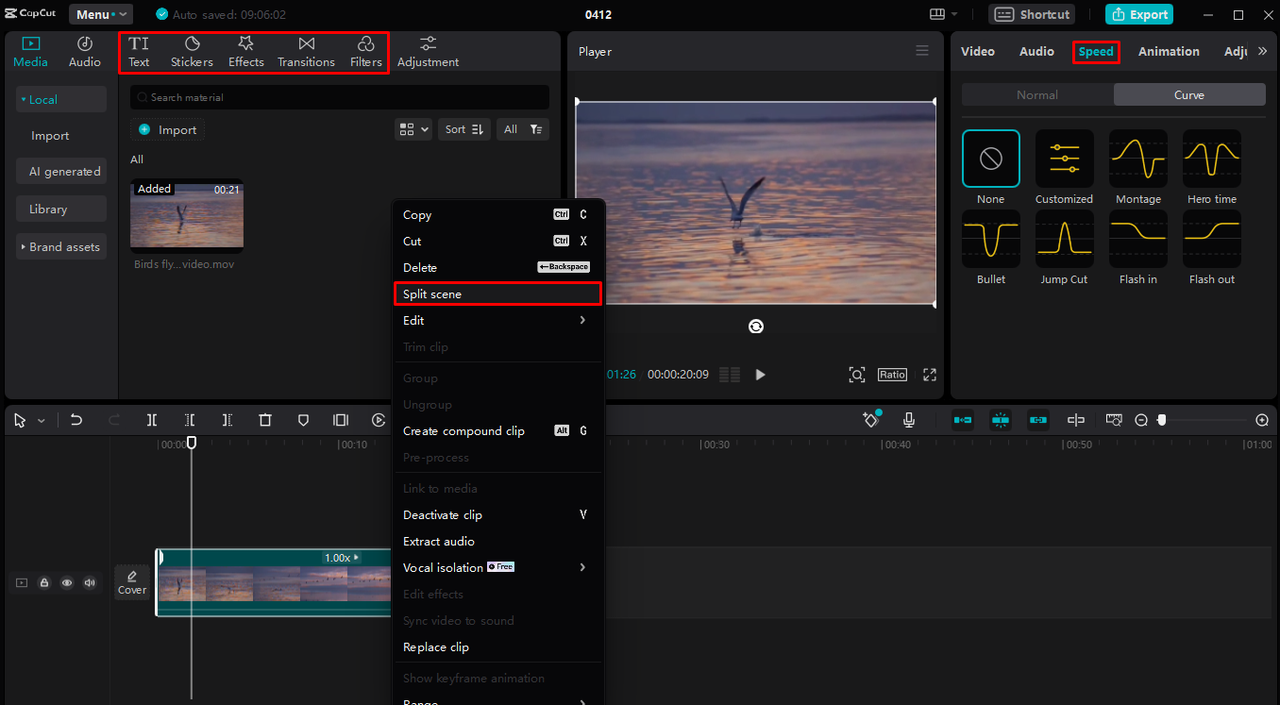The height and width of the screenshot is (705, 1280).
Task: Click the microphone Record voiceover icon
Action: (x=909, y=420)
